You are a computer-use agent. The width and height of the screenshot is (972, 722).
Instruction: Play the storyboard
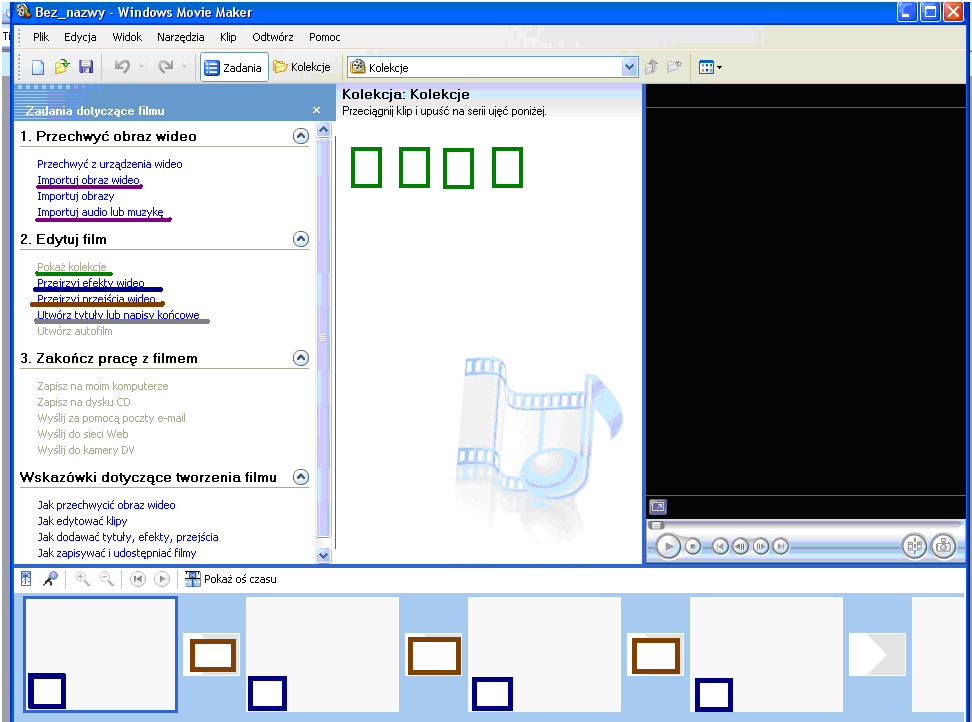(x=162, y=579)
